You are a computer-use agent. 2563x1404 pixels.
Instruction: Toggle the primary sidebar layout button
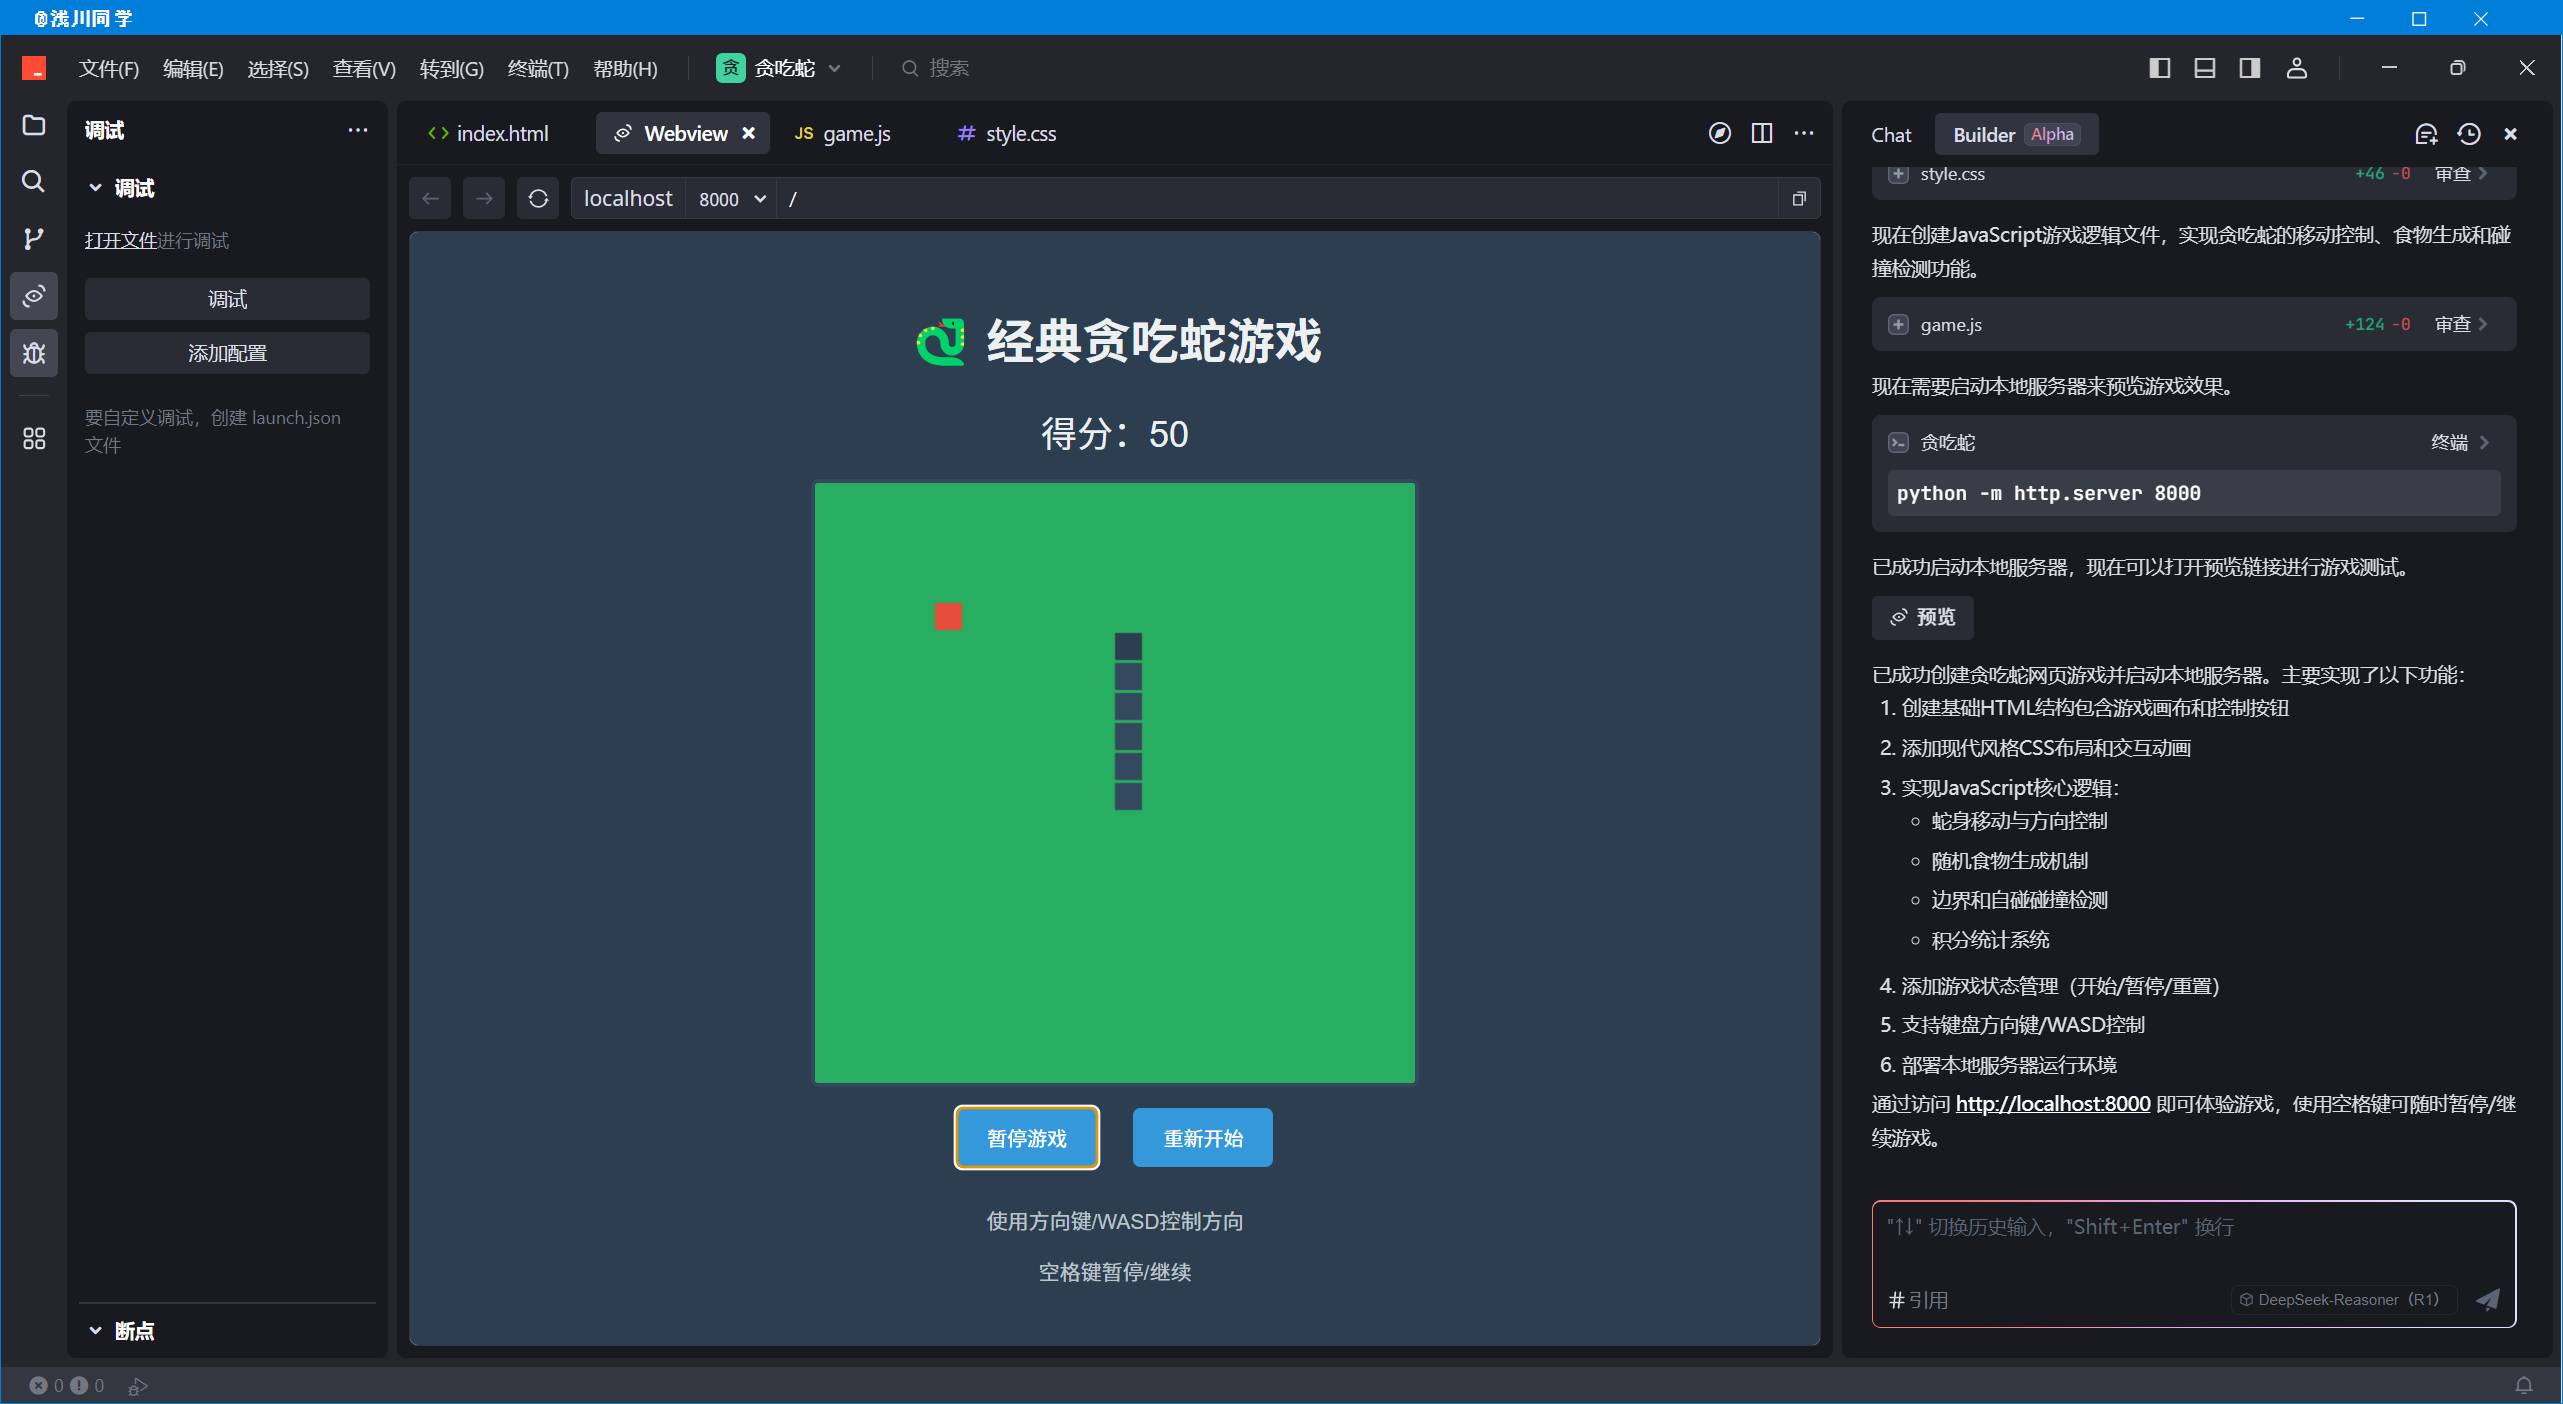click(2160, 68)
